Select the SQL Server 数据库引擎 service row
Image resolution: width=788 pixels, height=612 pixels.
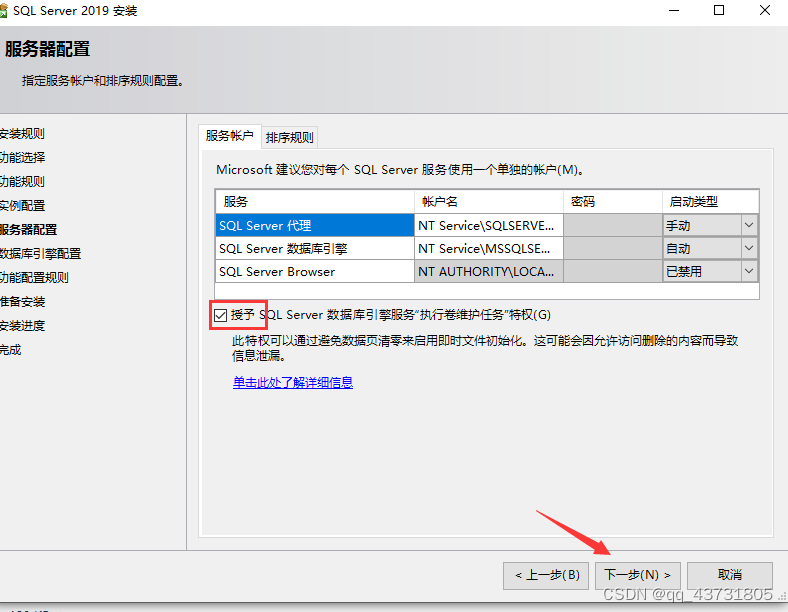click(x=315, y=248)
